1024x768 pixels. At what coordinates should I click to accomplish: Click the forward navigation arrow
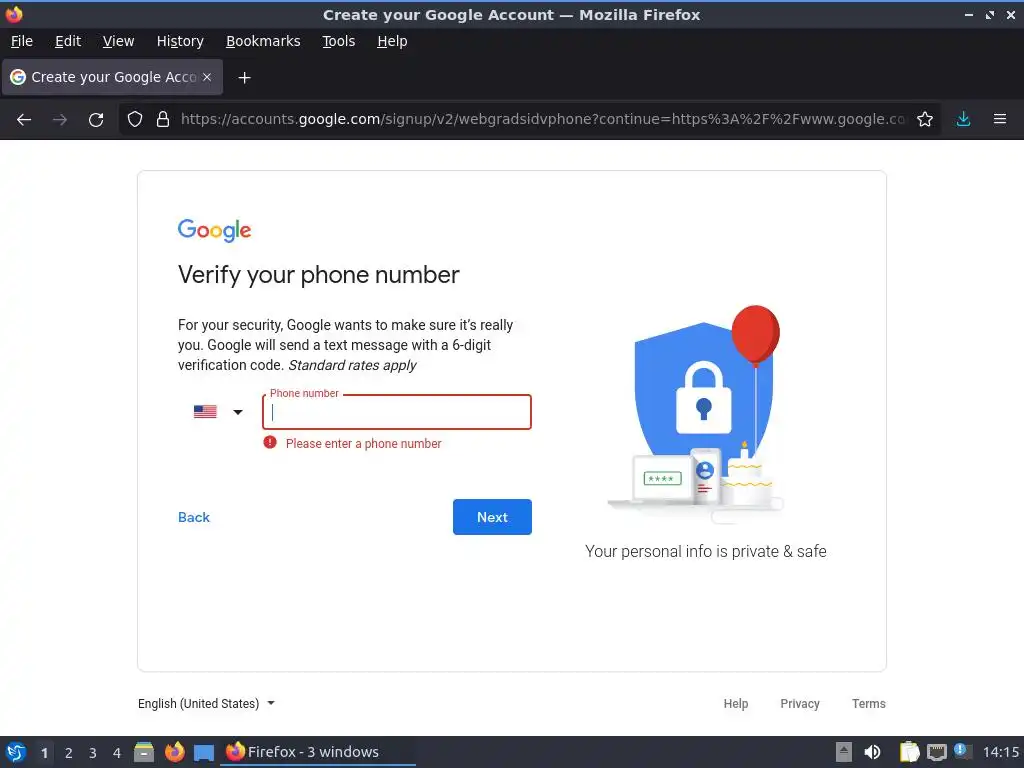tap(60, 120)
